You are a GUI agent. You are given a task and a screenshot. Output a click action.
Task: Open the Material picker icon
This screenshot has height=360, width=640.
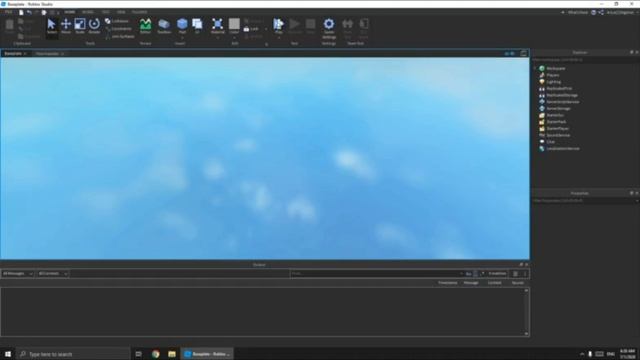tap(218, 24)
